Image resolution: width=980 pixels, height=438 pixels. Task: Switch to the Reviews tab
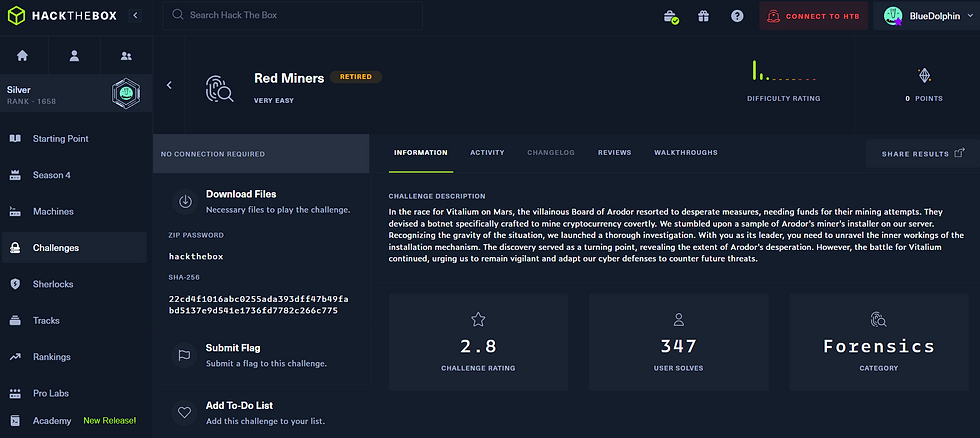(614, 152)
